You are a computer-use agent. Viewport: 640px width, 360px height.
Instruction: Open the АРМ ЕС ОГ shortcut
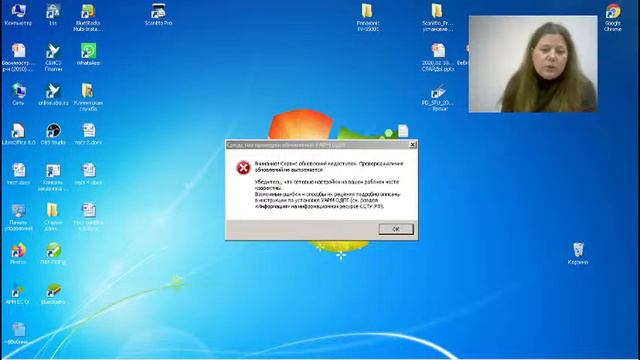pos(18,293)
